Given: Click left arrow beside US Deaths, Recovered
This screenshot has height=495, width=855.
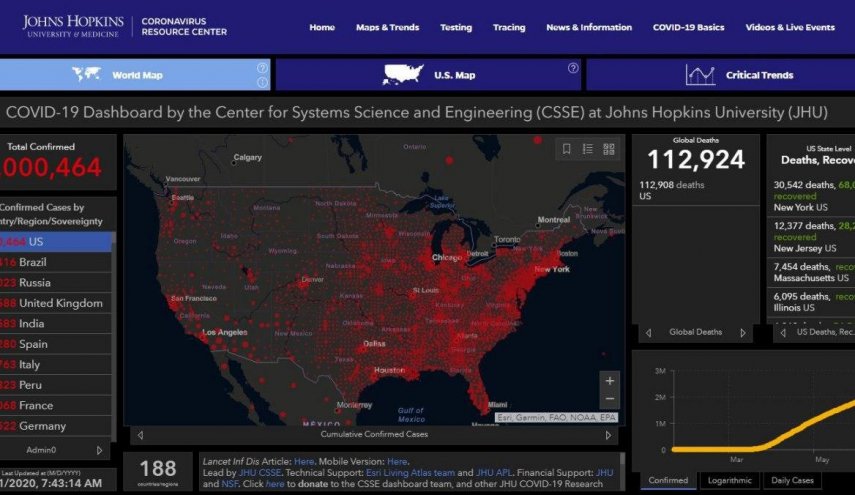Looking at the screenshot, I should (783, 333).
